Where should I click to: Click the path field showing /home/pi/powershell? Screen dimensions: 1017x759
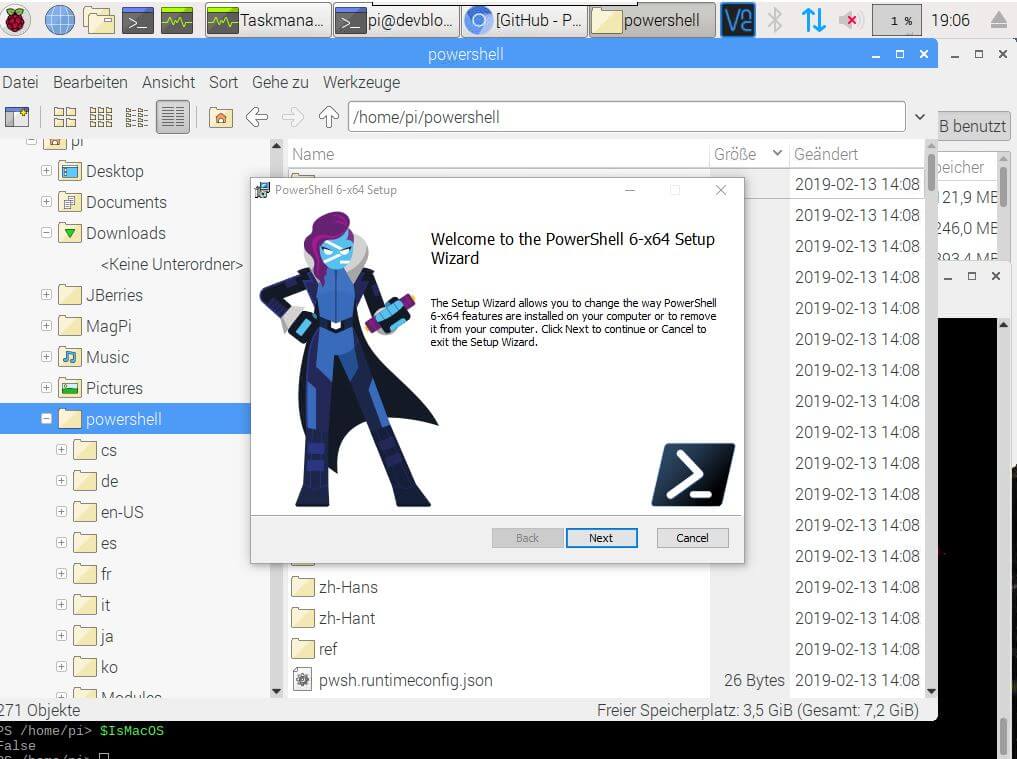pyautogui.click(x=626, y=117)
